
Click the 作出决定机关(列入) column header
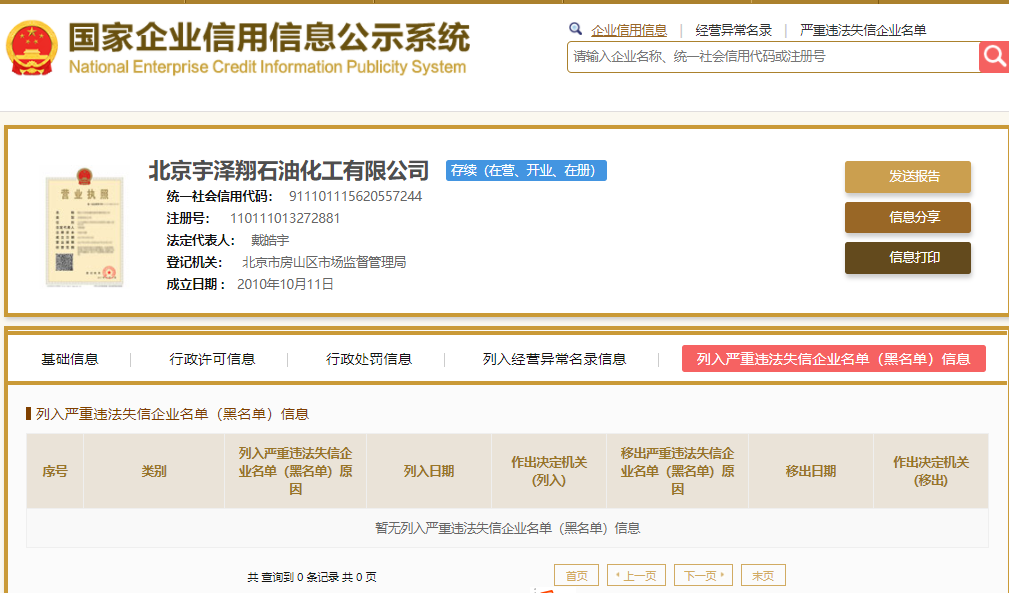pyautogui.click(x=549, y=471)
